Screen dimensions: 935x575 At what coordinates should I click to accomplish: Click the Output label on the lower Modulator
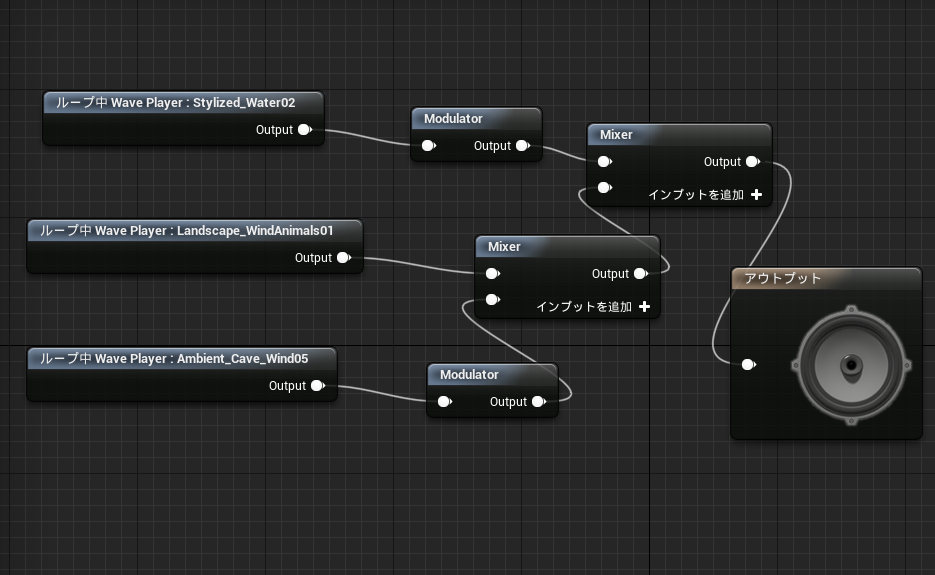[509, 402]
